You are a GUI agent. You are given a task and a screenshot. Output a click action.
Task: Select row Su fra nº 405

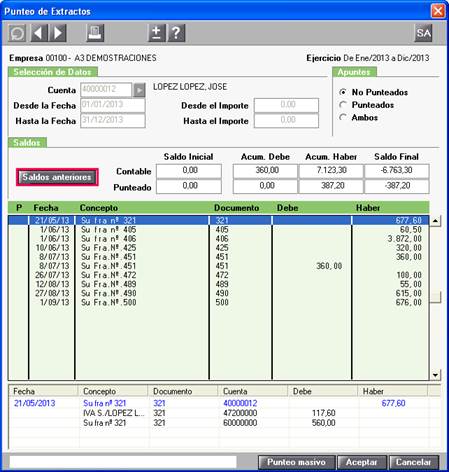218,230
